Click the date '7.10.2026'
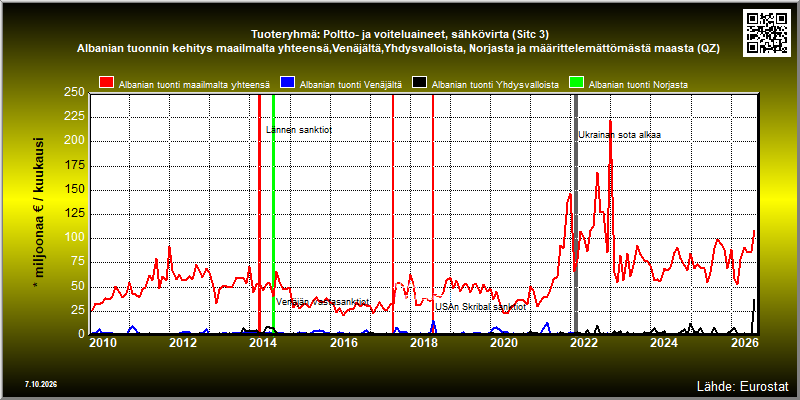Screen dimensions: 800x400 coord(41,384)
